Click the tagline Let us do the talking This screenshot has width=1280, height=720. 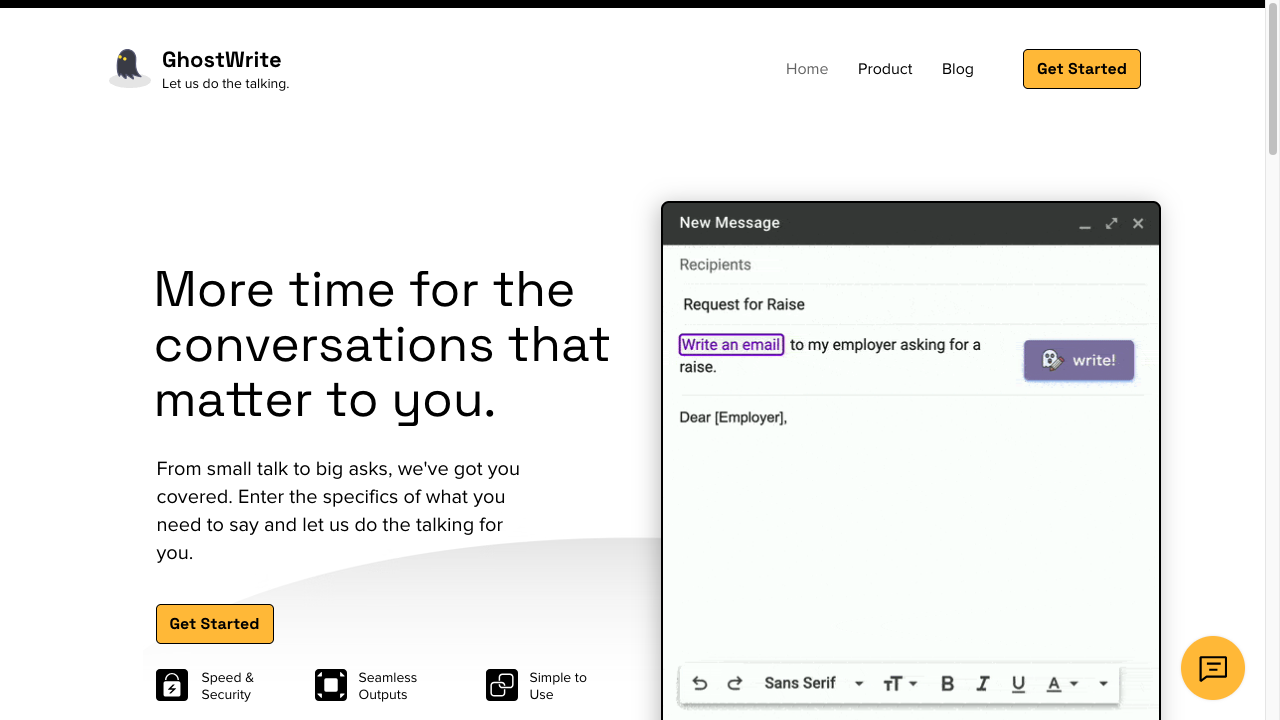(x=226, y=84)
